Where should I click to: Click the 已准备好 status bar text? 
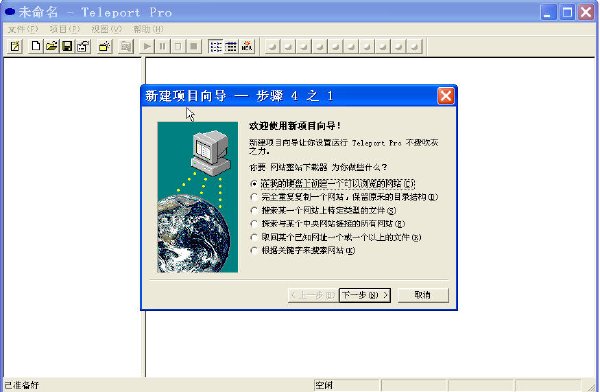point(22,385)
